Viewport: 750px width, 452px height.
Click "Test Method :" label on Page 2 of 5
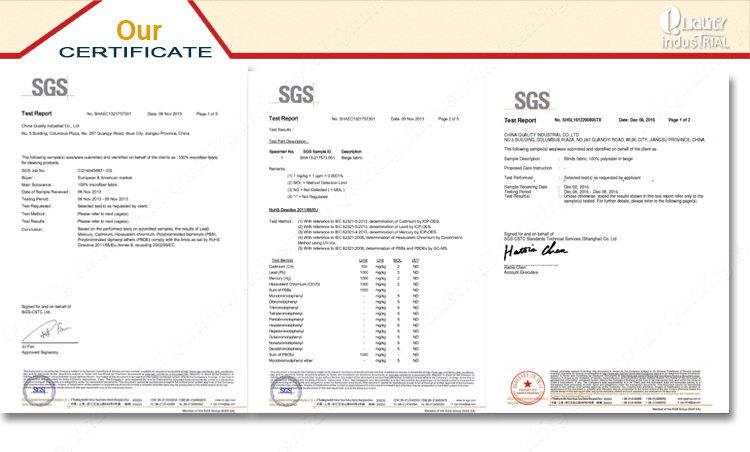281,221
